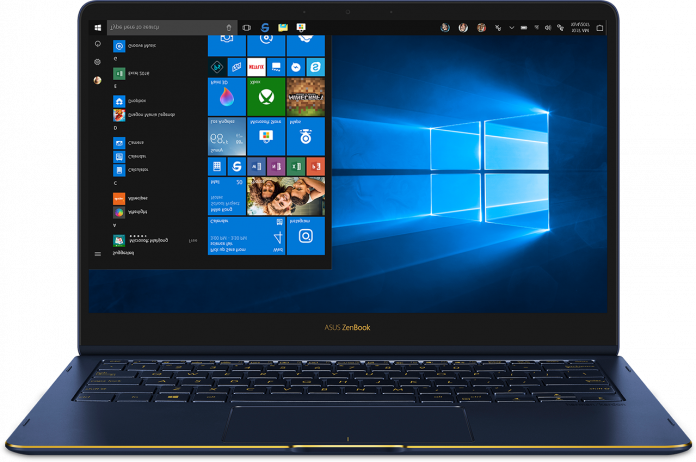This screenshot has width=696, height=462.
Task: Open the Microsoft Store tile
Action: click(266, 136)
